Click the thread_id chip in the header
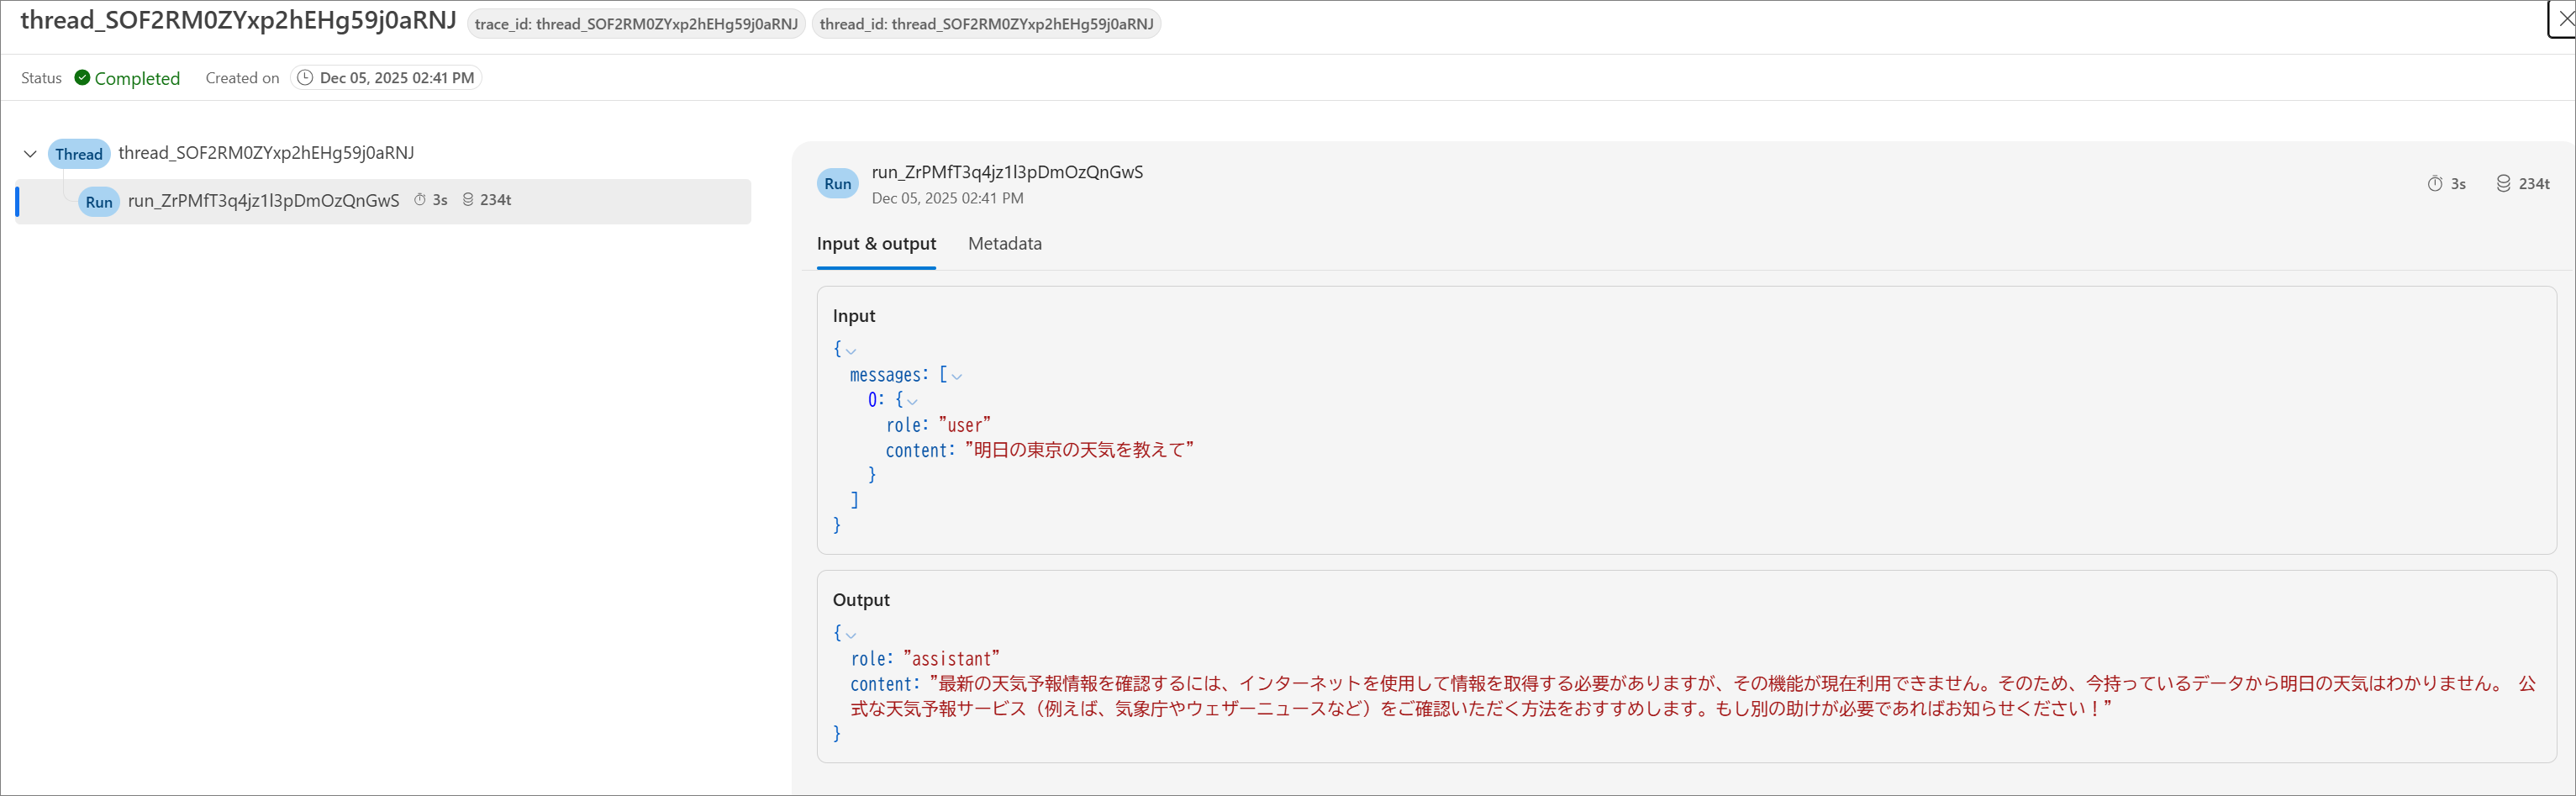Screen dimensions: 2576x796 point(986,24)
